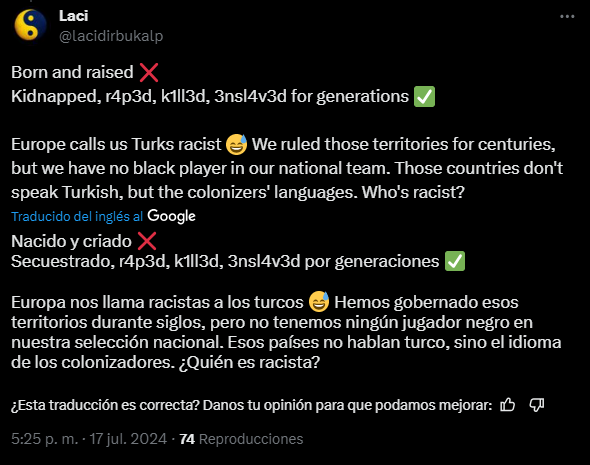Click the 17 jul. 2024 date

click(128, 439)
